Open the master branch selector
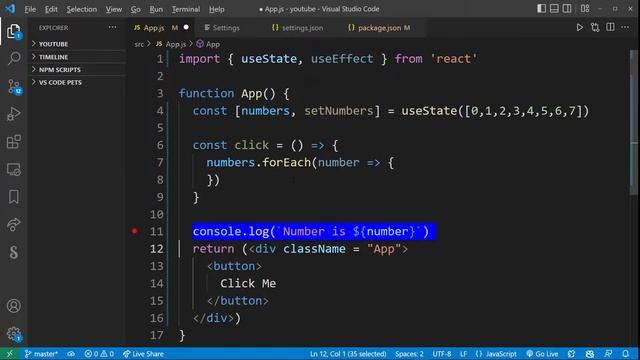The width and height of the screenshot is (640, 360). 41,354
